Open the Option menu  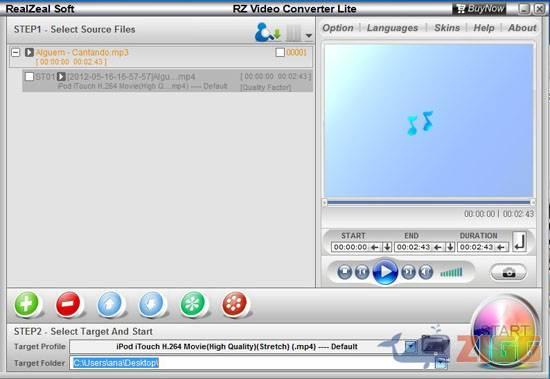338,28
